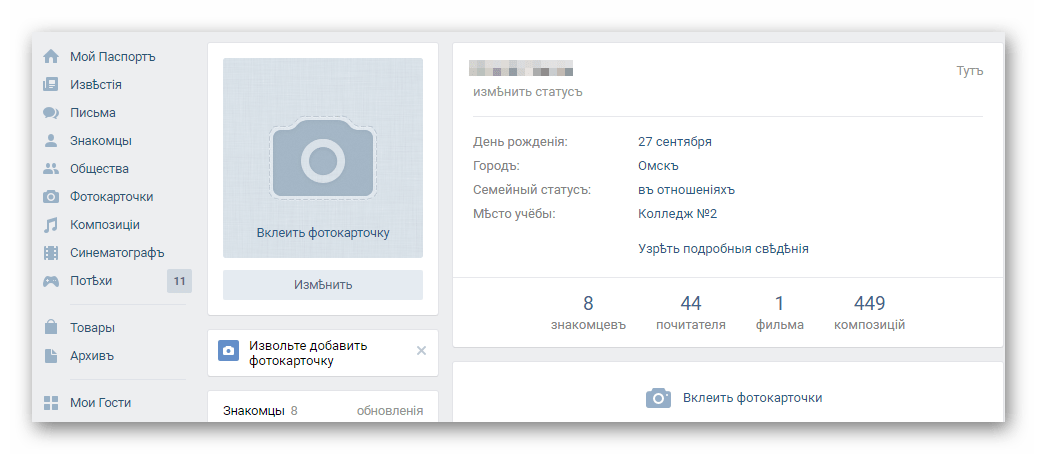Open Извѣстія via its newspaper icon

[x=51, y=85]
